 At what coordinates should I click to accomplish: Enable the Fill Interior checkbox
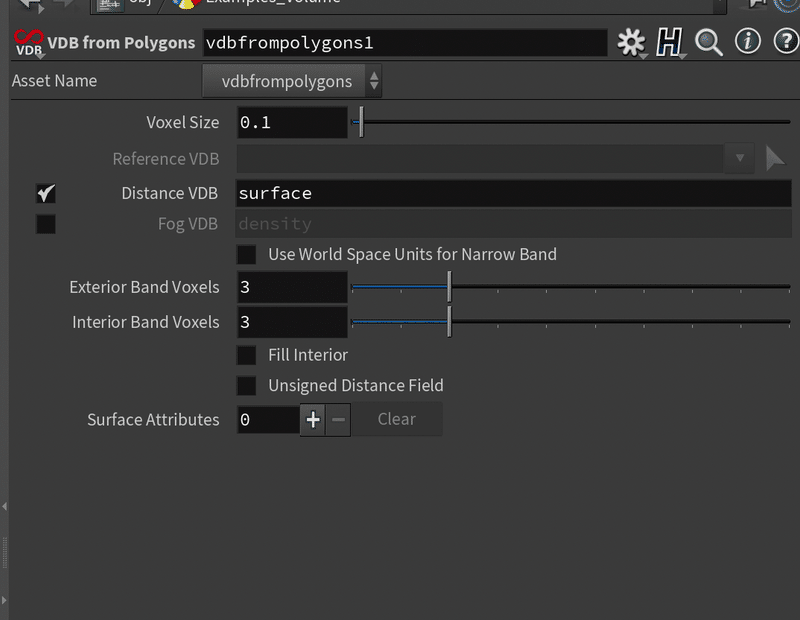point(246,355)
